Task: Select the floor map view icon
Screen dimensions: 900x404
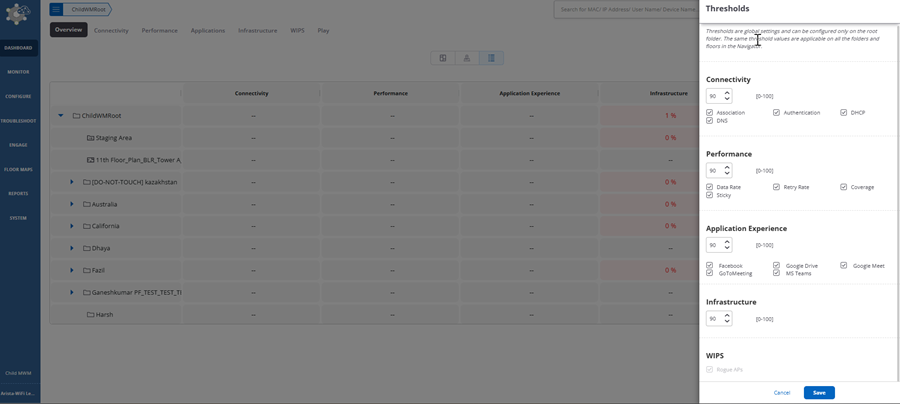Action: pyautogui.click(x=443, y=58)
